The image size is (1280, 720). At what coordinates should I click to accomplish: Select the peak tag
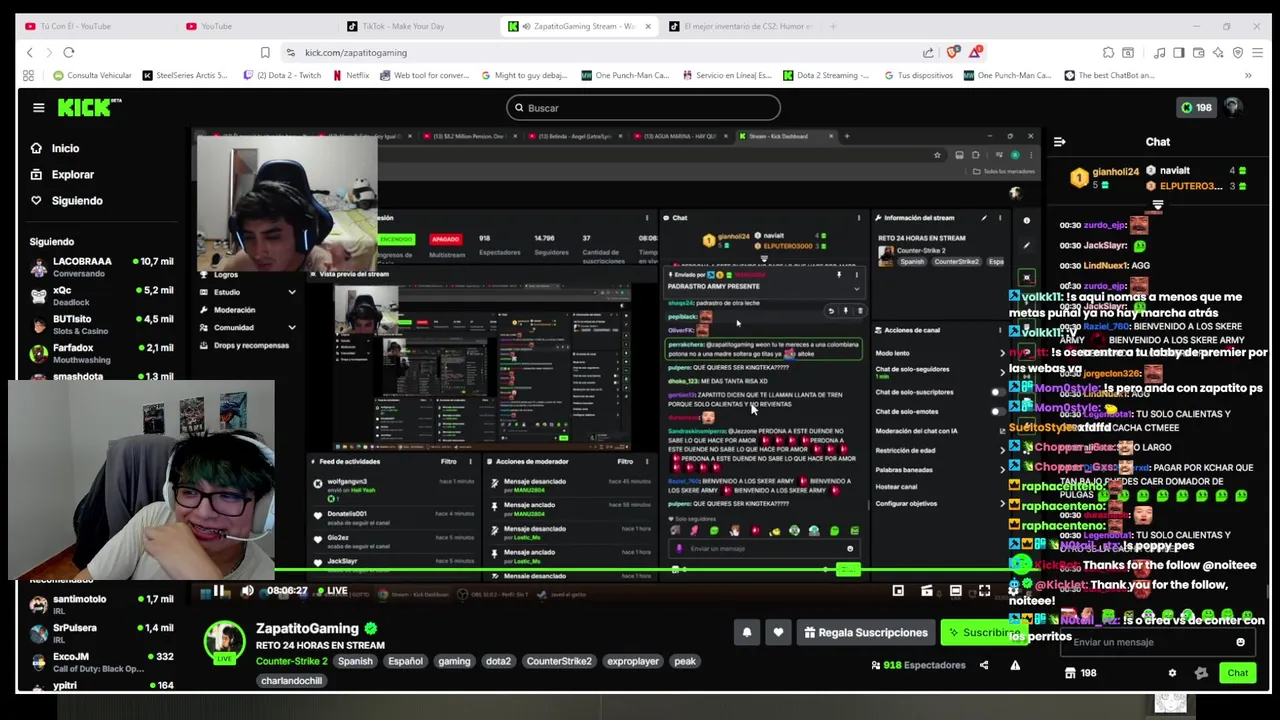[685, 661]
